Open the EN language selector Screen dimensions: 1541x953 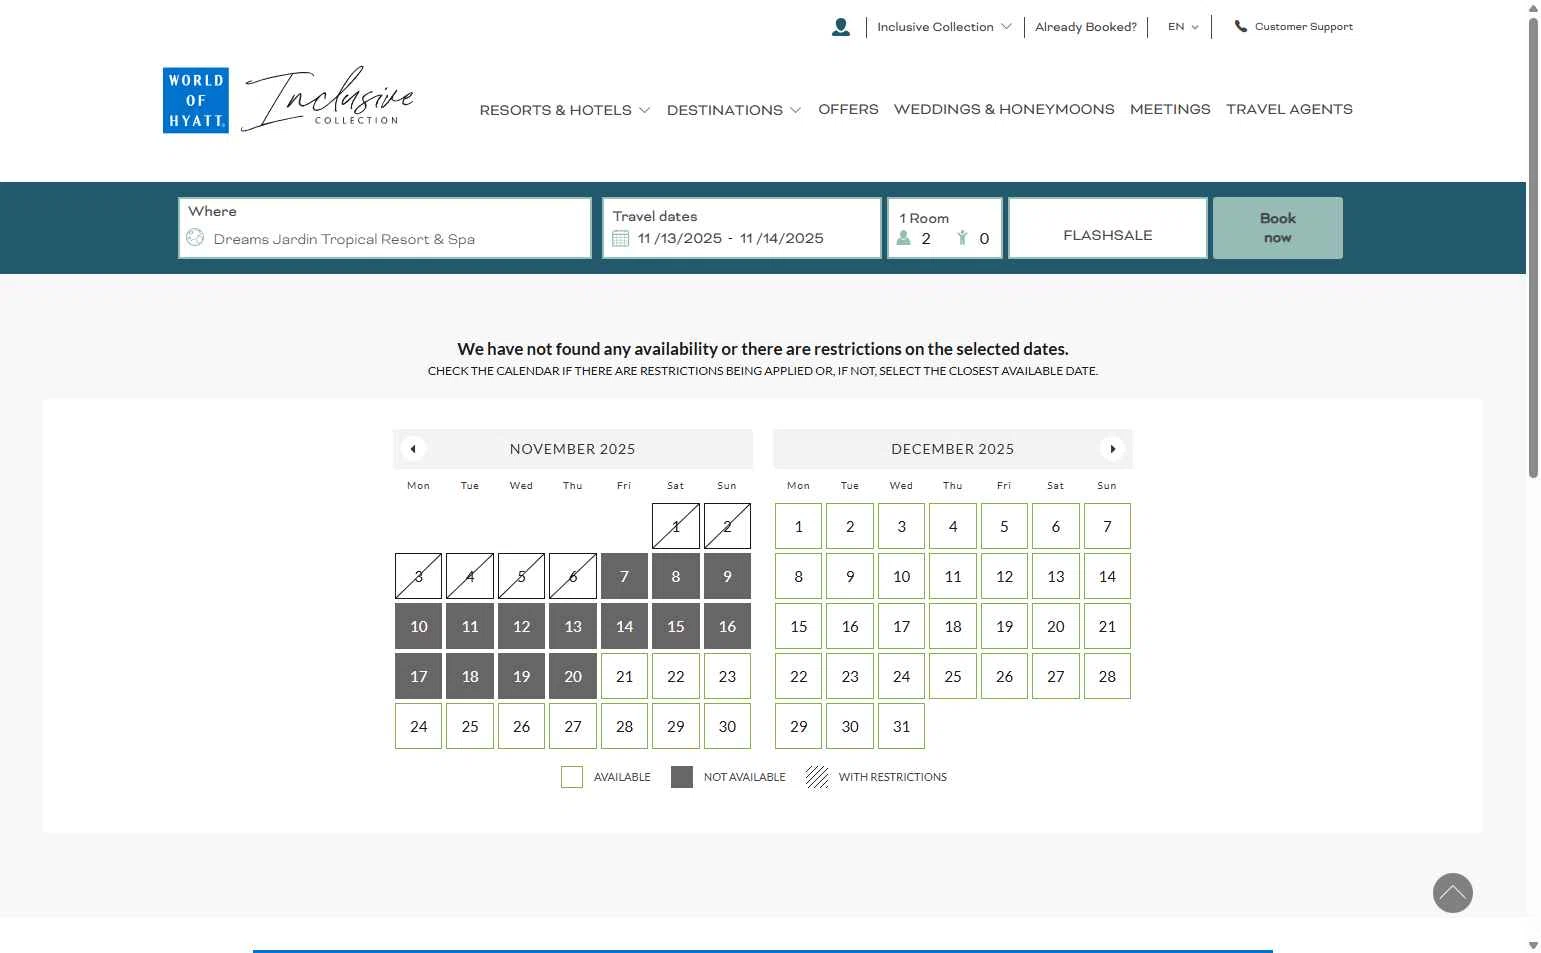(1183, 27)
